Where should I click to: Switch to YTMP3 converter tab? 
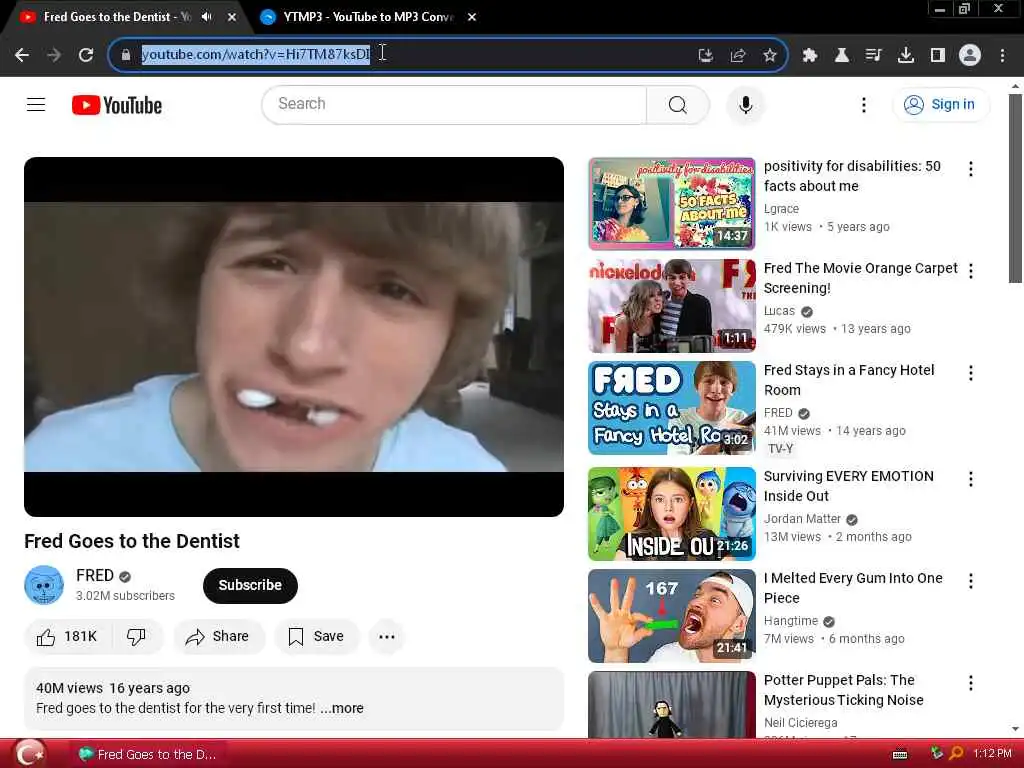(x=366, y=17)
